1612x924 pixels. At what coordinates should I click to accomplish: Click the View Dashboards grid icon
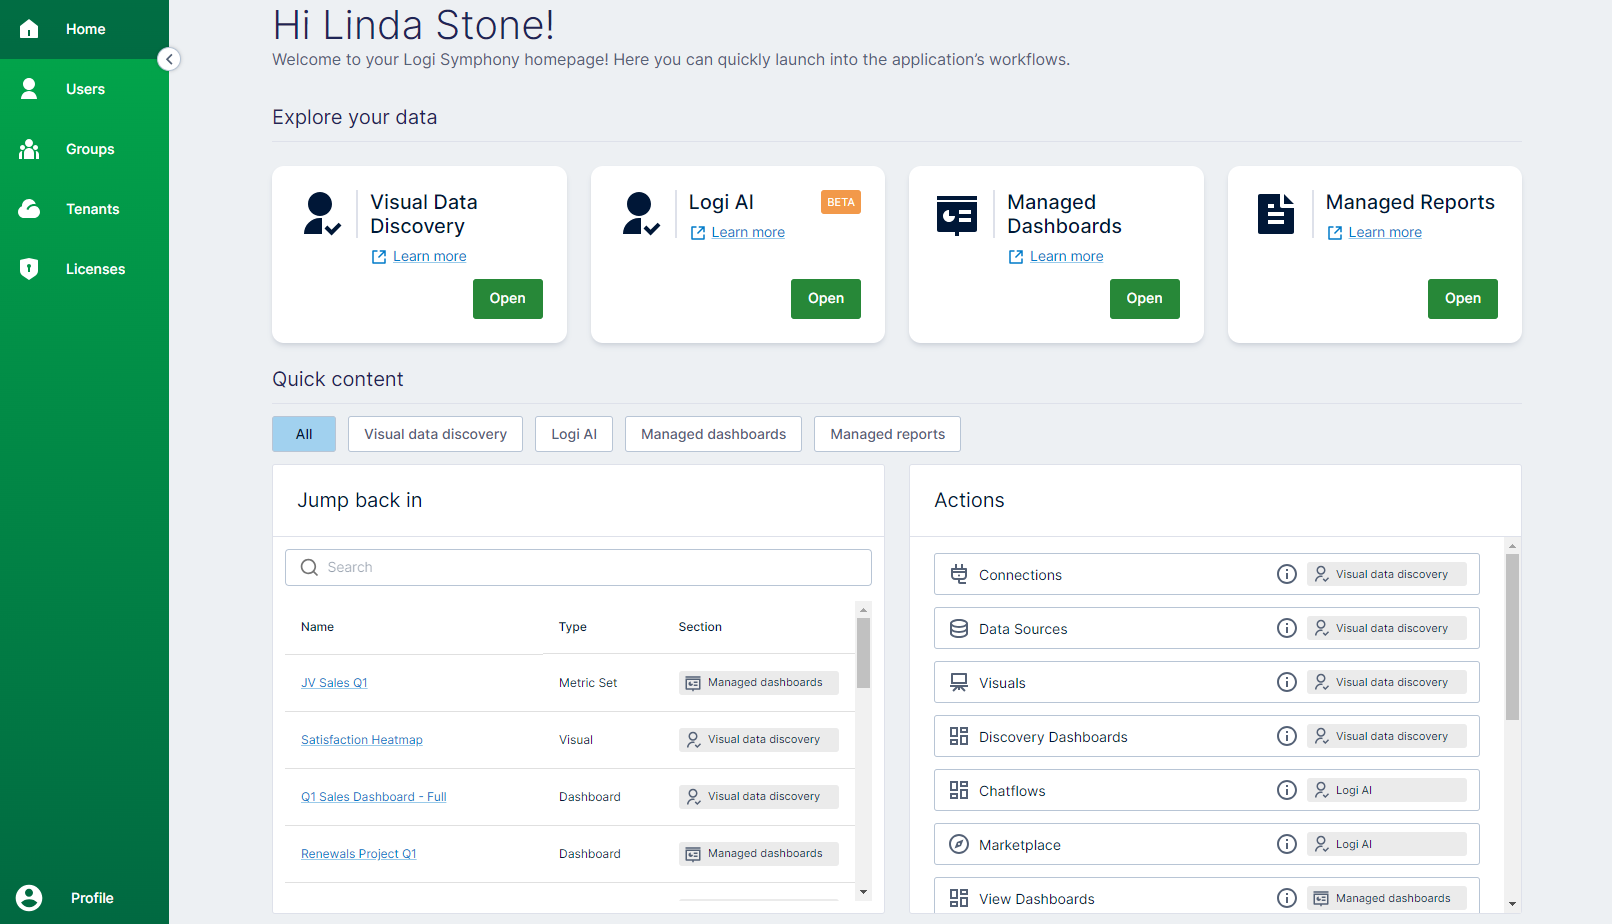959,898
